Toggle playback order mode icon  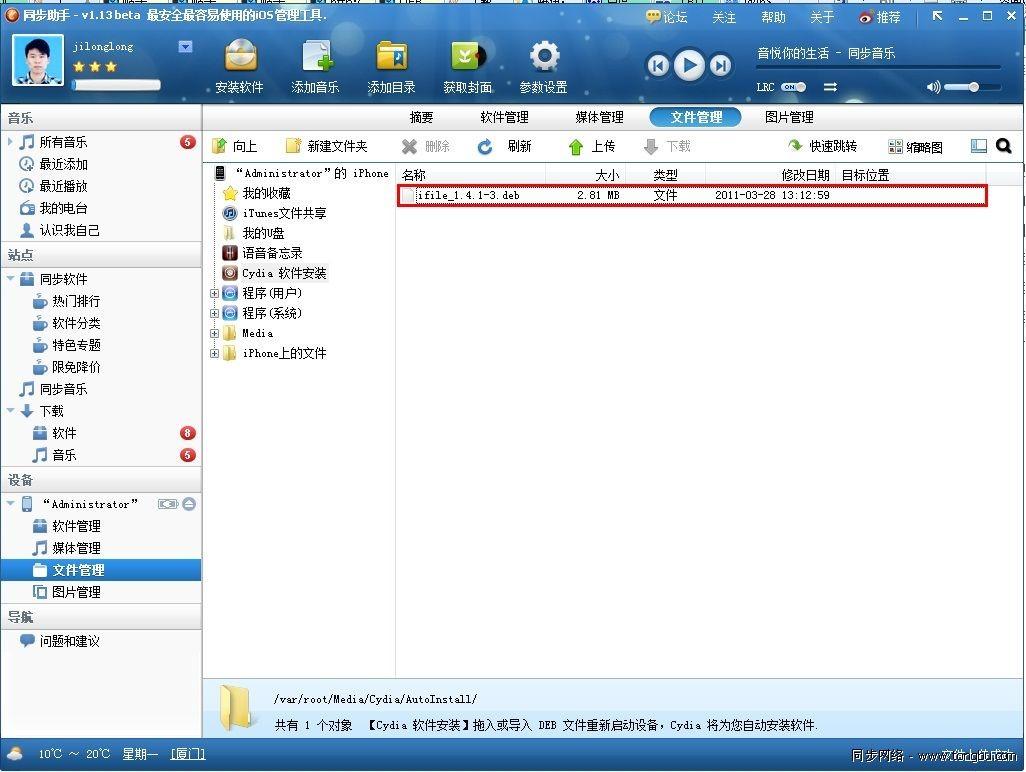[830, 87]
